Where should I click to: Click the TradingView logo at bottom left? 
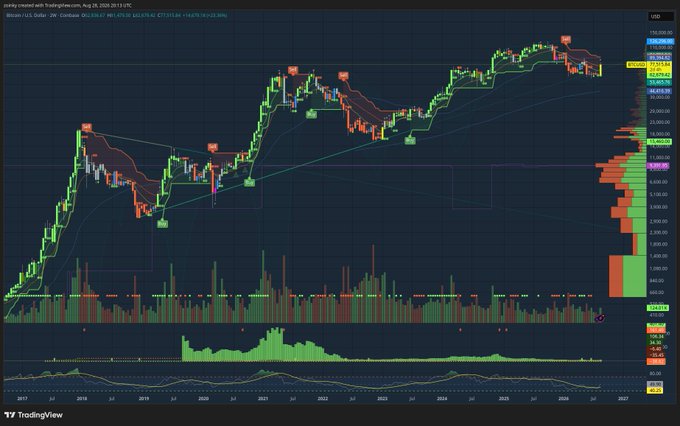[x=33, y=415]
